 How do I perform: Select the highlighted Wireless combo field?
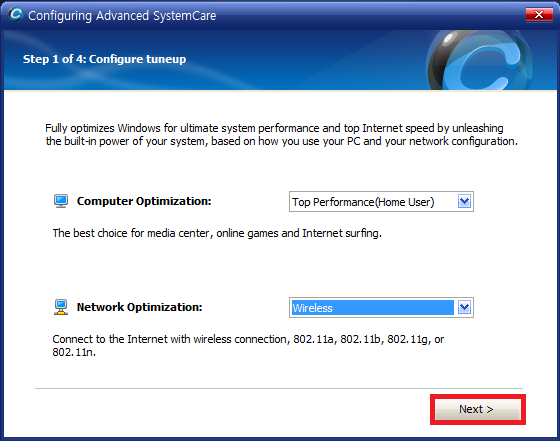[381, 307]
